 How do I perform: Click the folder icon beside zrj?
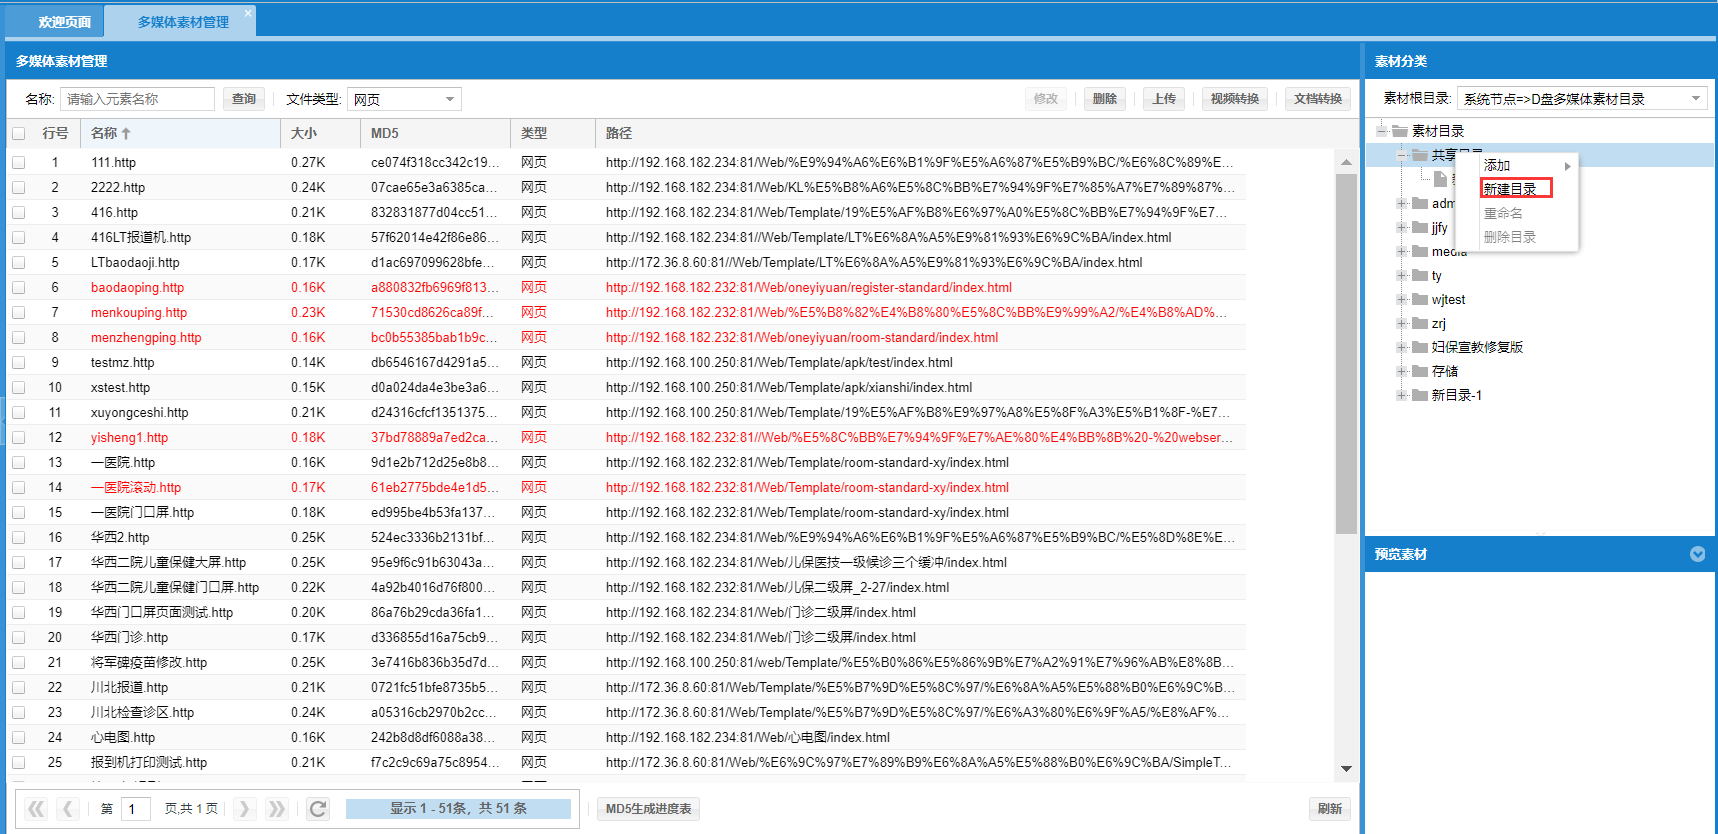[x=1420, y=323]
